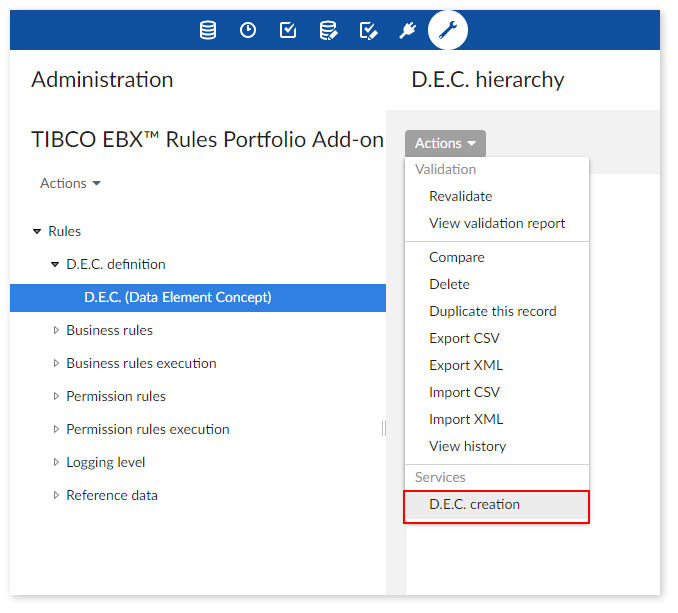Select the Rules tree label
This screenshot has height=613, width=678.
64,232
